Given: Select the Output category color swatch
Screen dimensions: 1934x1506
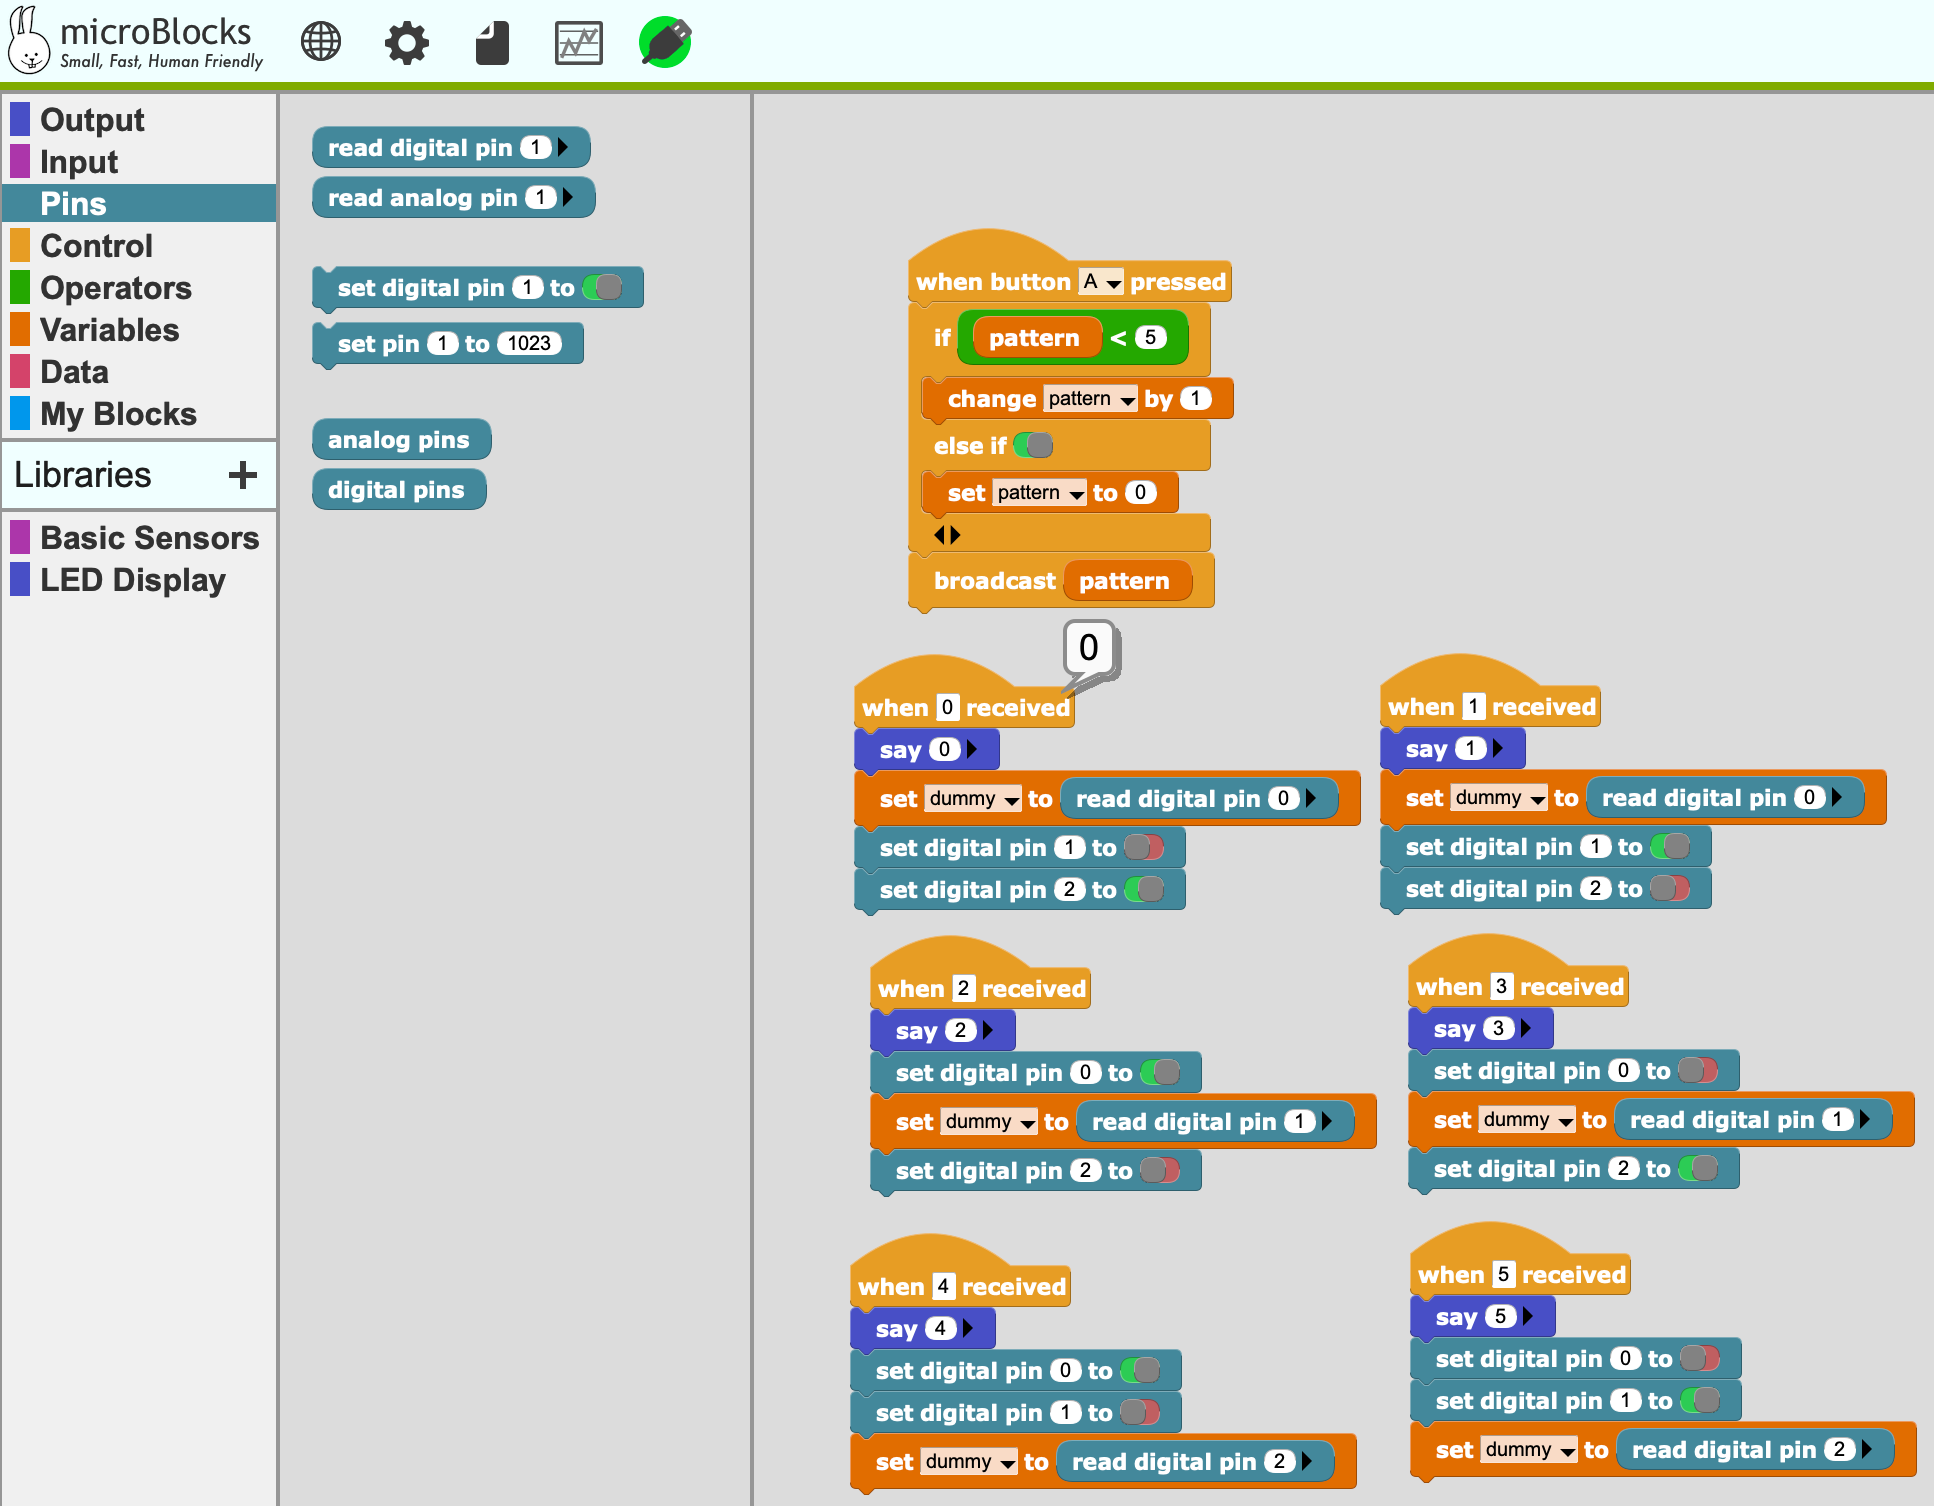Looking at the screenshot, I should coord(20,119).
